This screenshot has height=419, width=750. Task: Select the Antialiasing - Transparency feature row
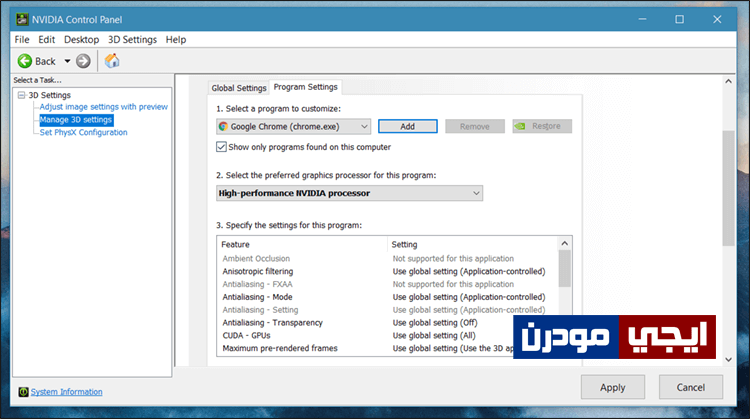tap(387, 323)
